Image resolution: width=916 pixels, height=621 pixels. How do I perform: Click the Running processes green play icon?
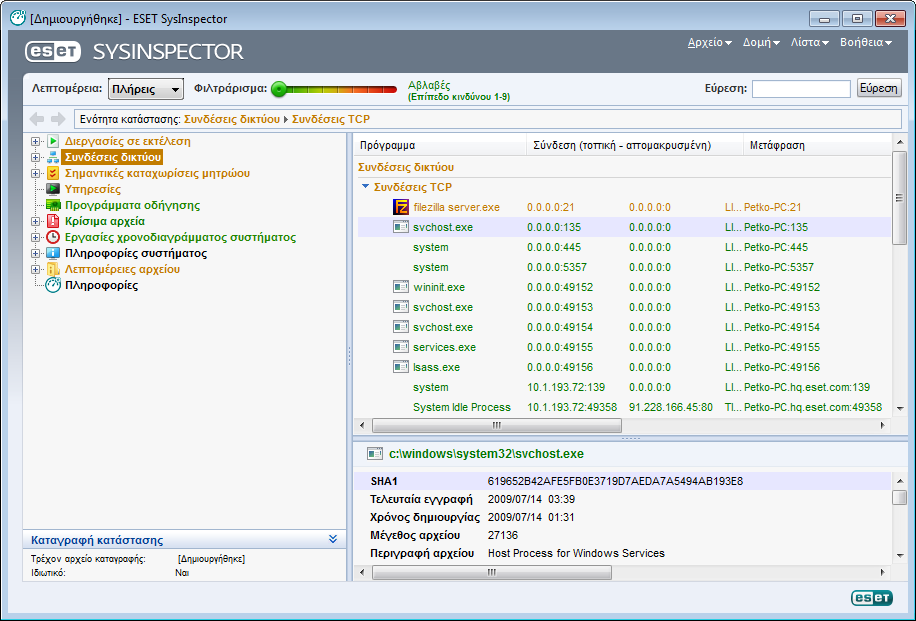click(53, 141)
